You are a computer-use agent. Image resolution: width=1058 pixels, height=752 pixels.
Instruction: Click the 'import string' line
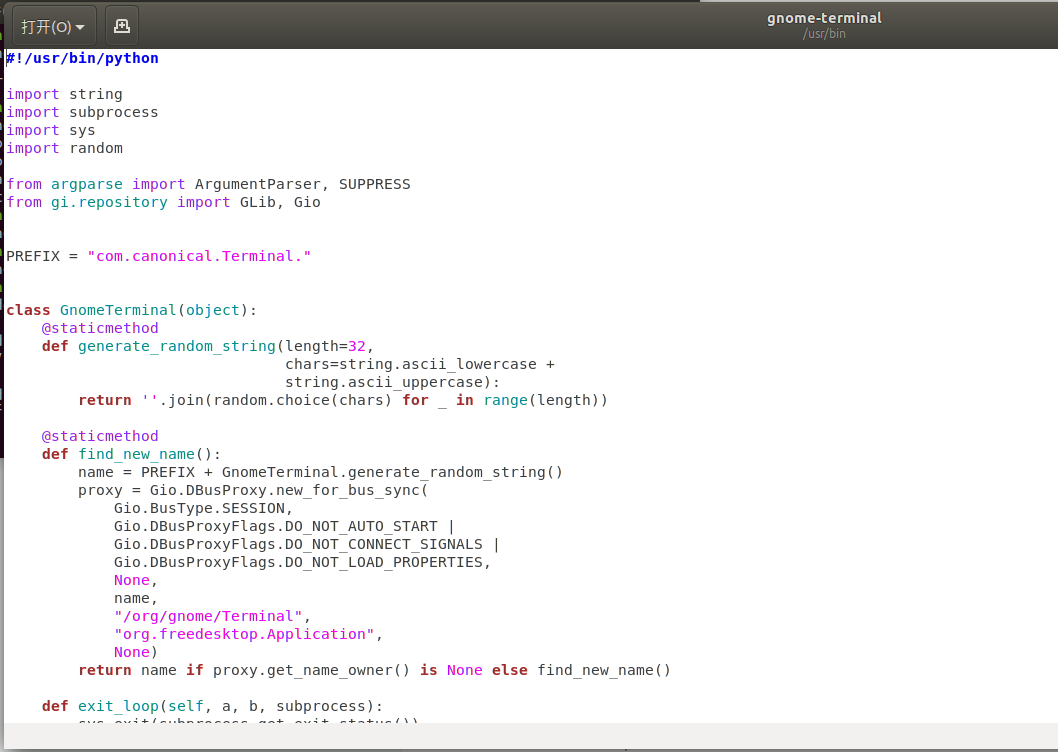coord(64,94)
